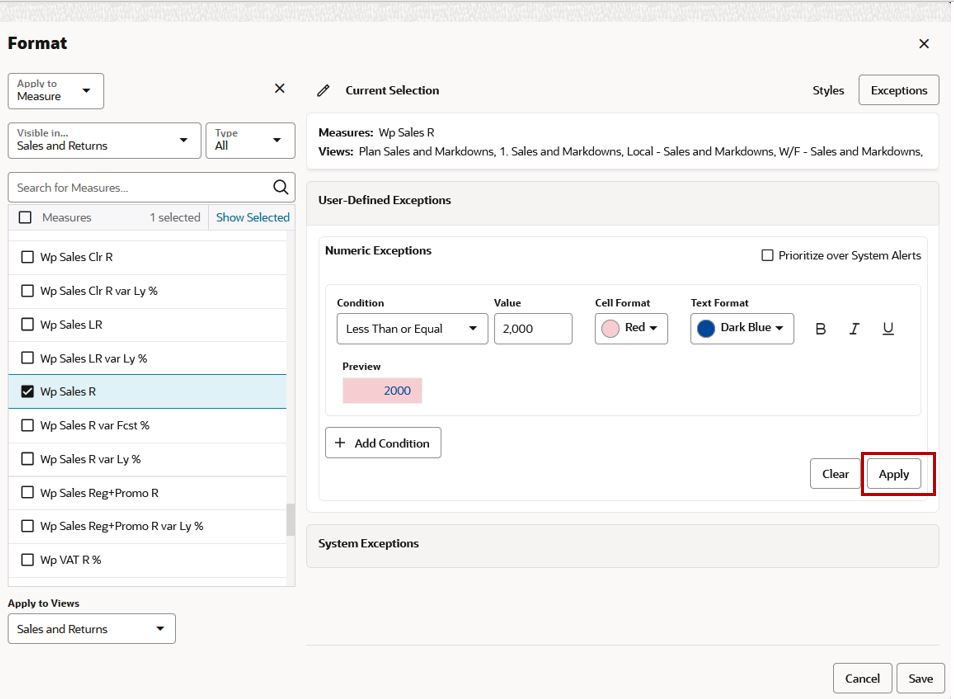The width and height of the screenshot is (954, 699).
Task: Switch to the Styles tab
Action: coord(828,91)
